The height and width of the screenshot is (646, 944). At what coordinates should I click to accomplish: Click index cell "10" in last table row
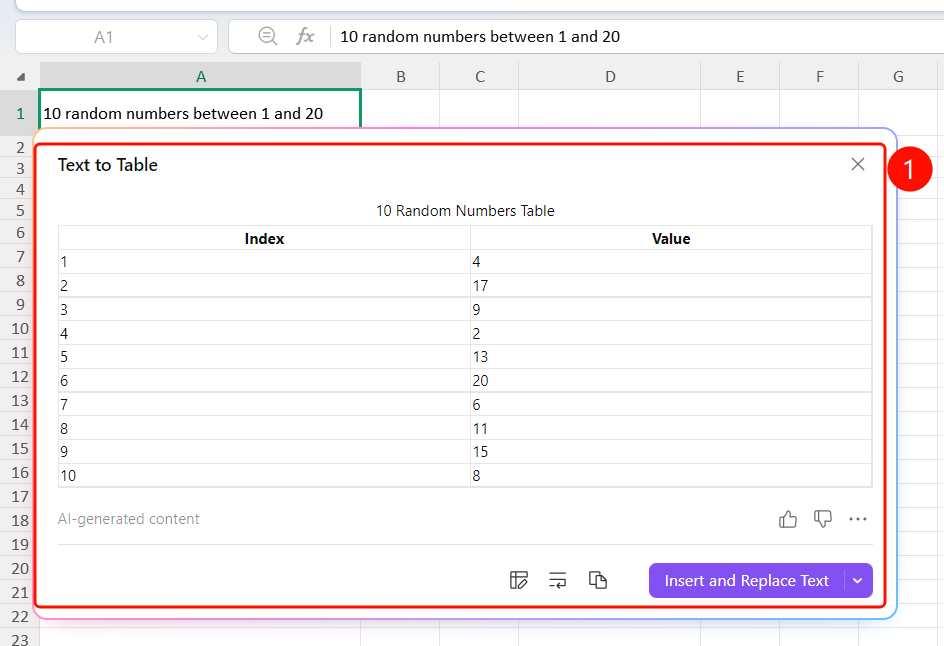[264, 476]
